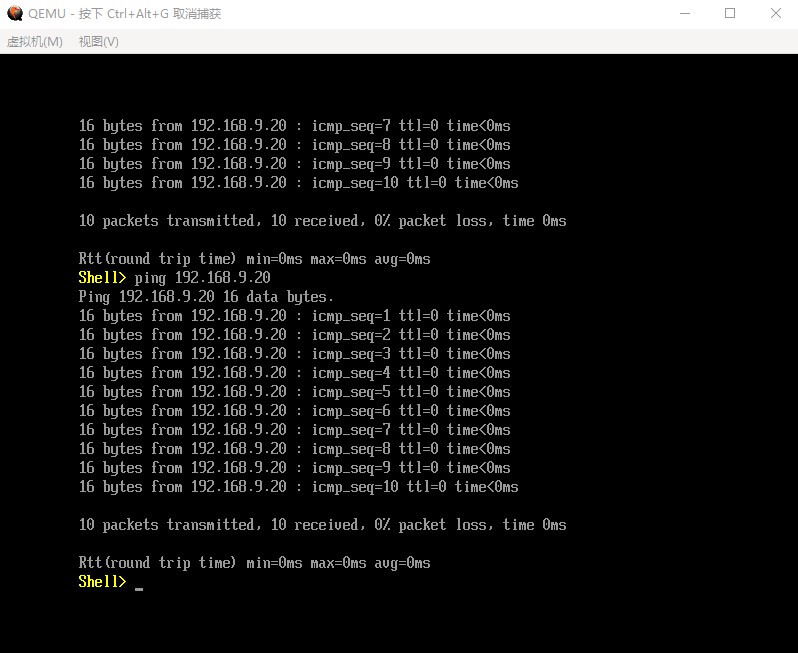Viewport: 798px width, 653px height.
Task: Select the icmp_seq=6 reply line
Action: (294, 411)
